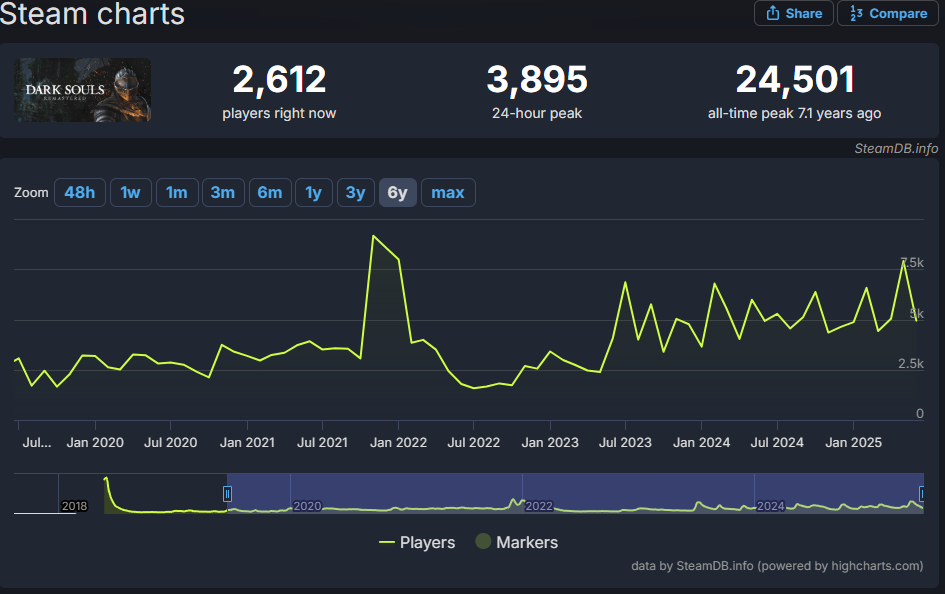Click the 3,895 24-hour peak figure
Image resolution: width=945 pixels, height=594 pixels.
(537, 80)
